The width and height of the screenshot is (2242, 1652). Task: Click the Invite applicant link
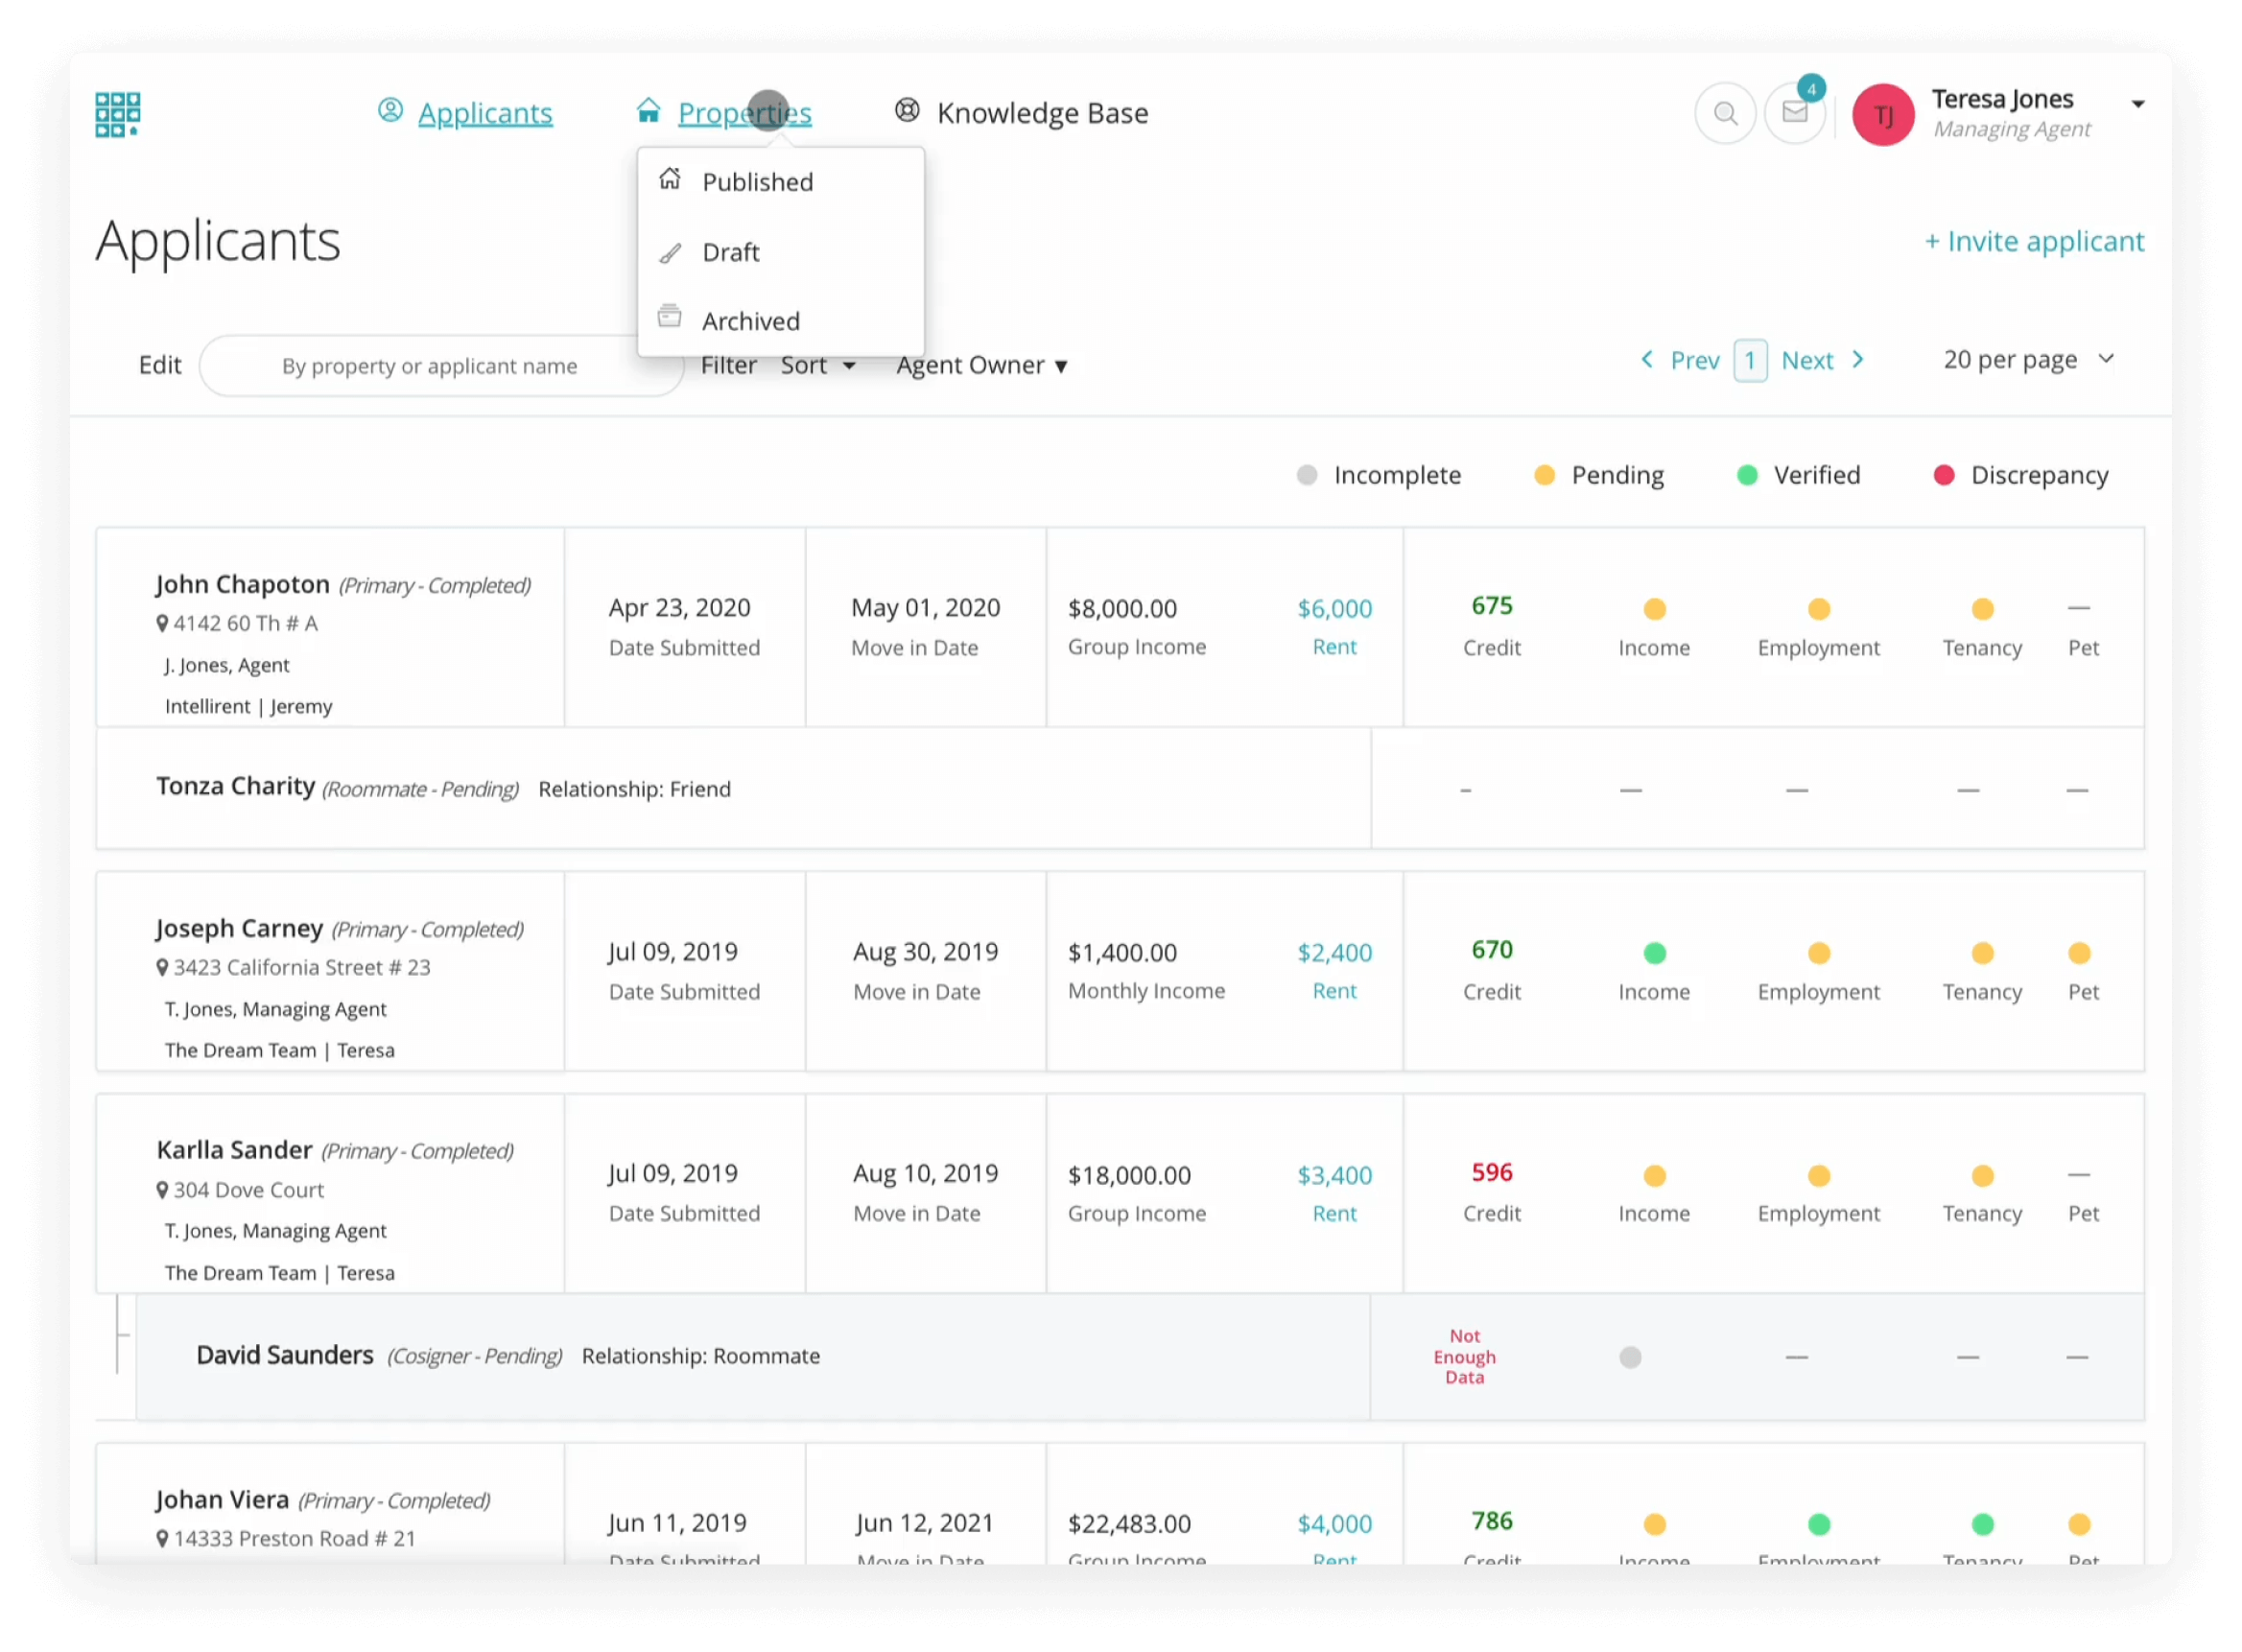2034,241
